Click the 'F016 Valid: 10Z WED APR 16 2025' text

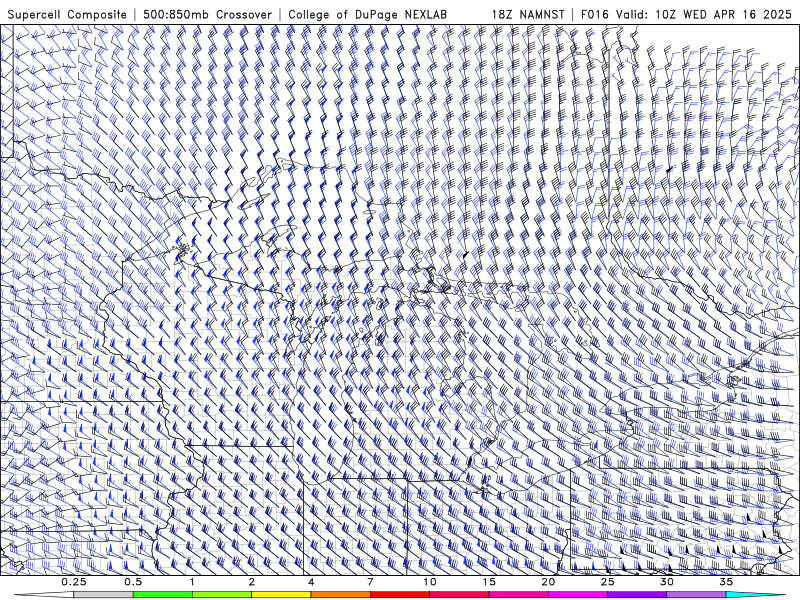[x=686, y=14]
